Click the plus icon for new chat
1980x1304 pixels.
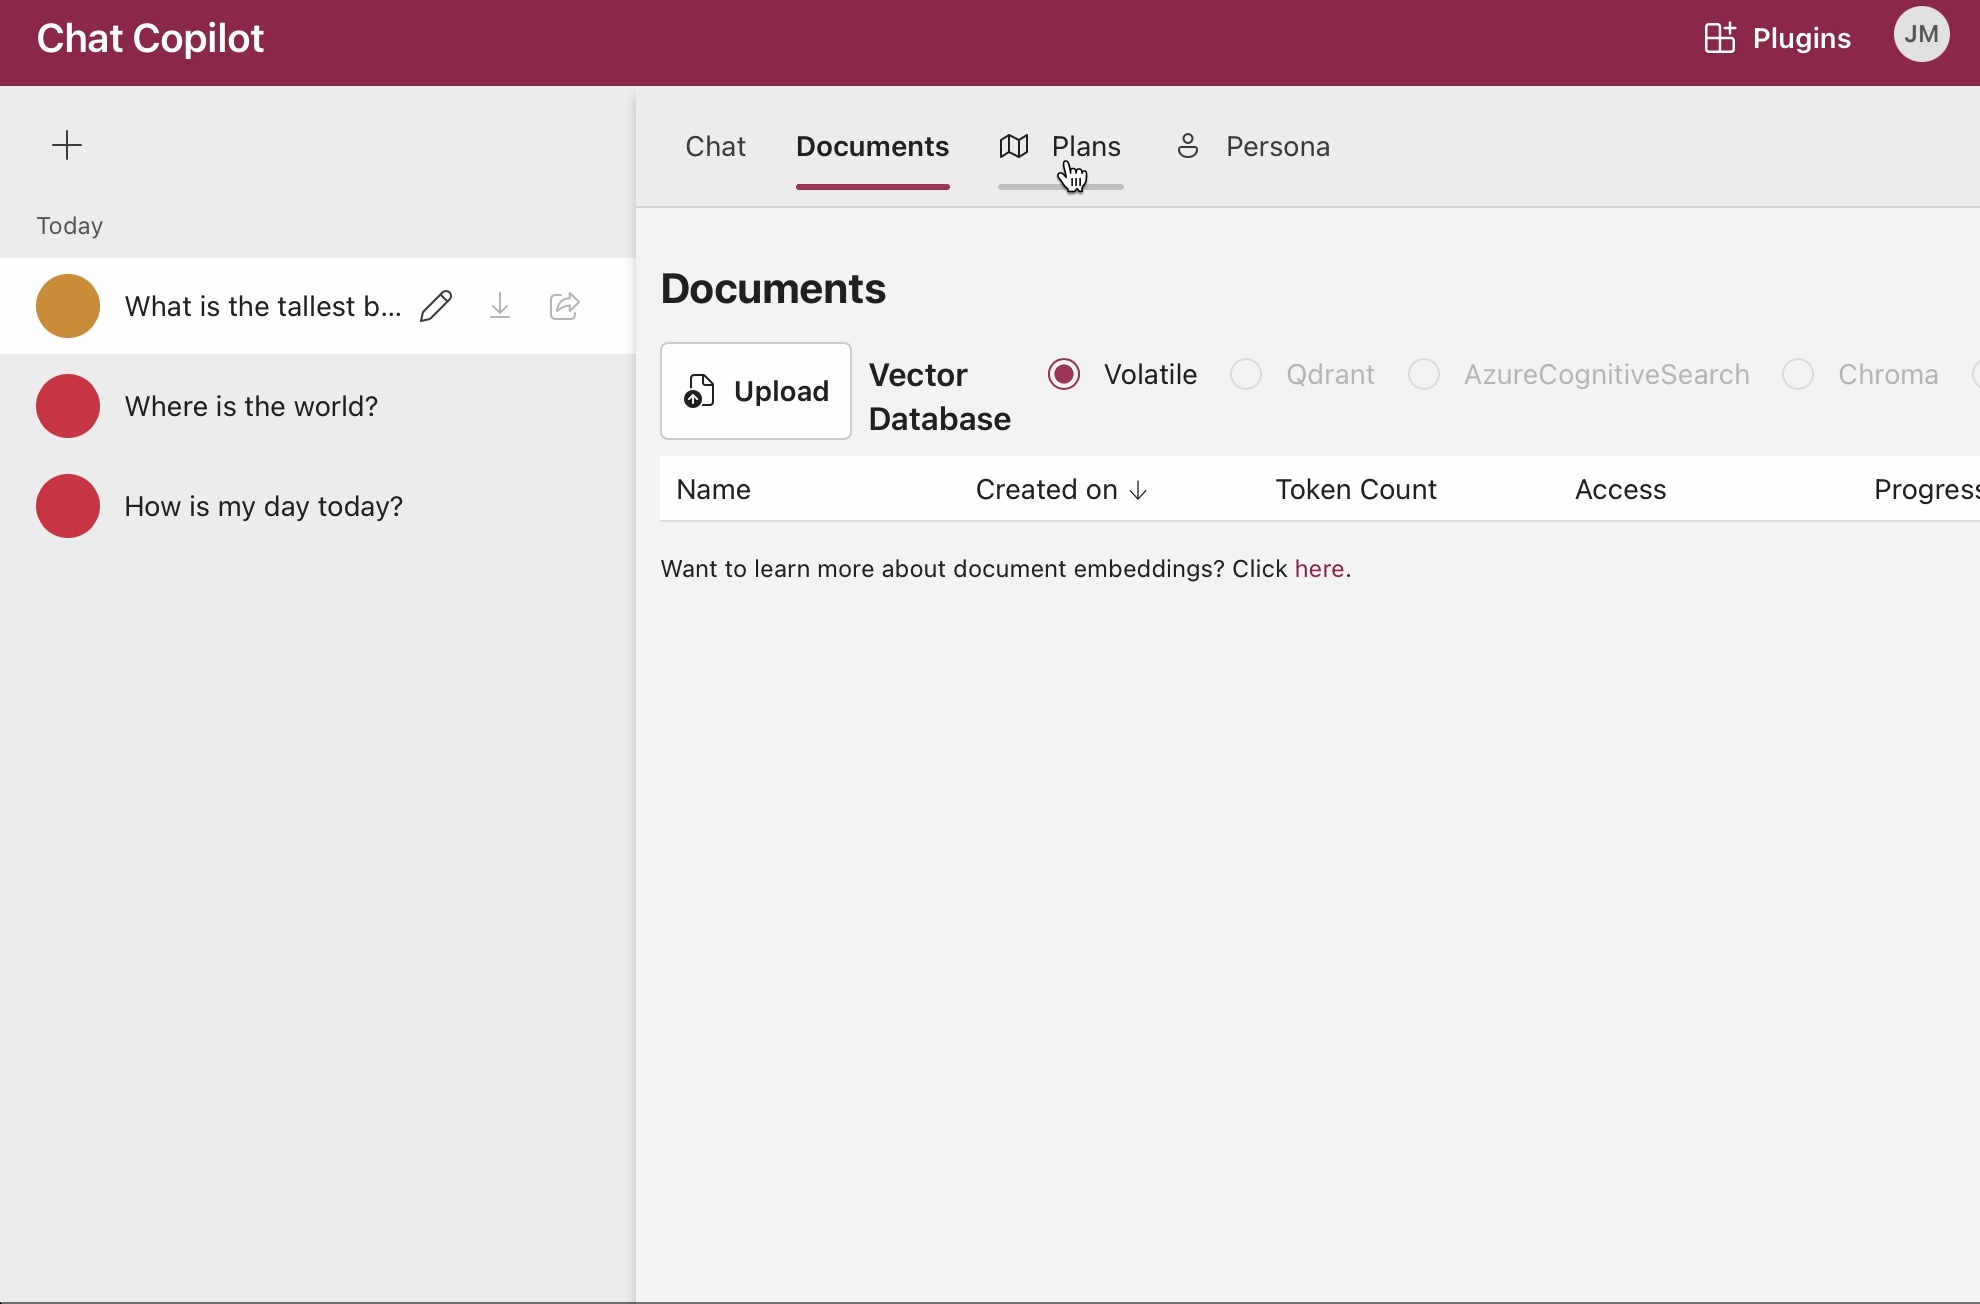click(x=66, y=146)
